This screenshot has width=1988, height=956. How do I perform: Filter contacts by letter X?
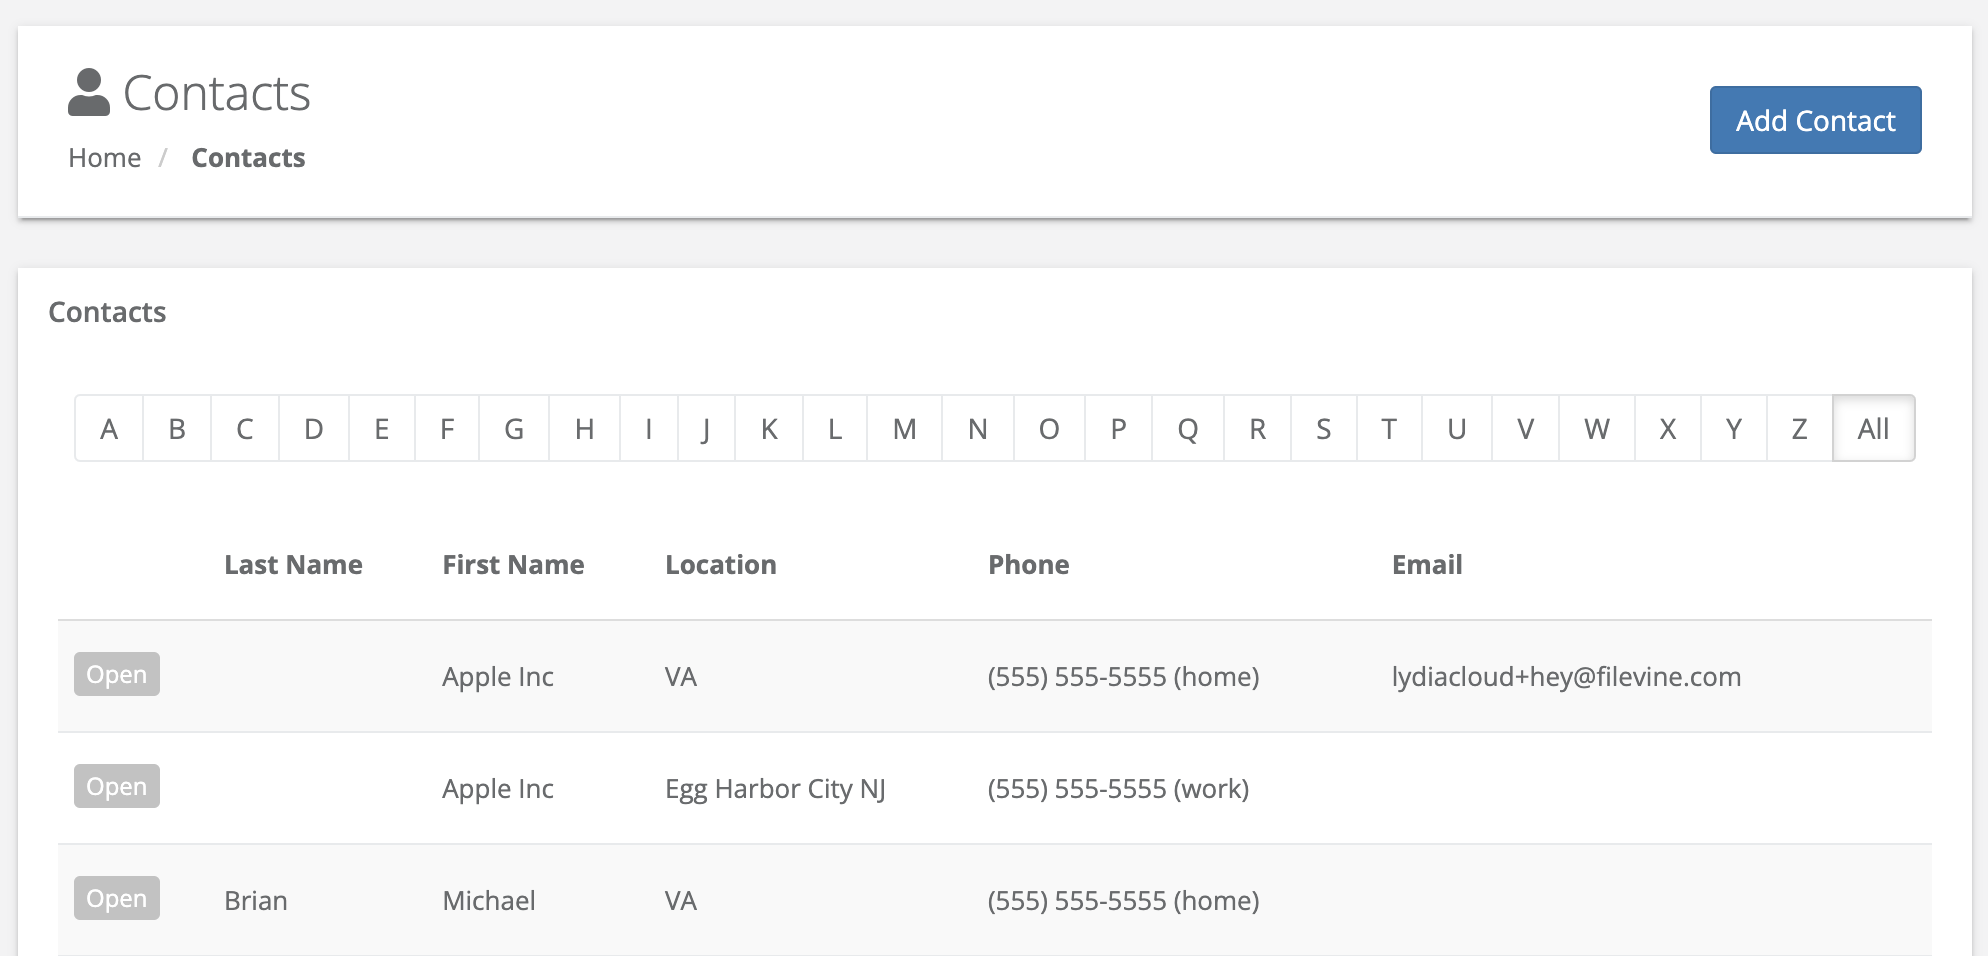[1668, 429]
